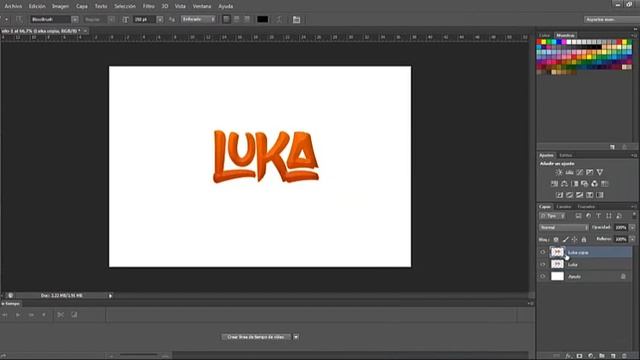Add a Color Balance adjustment
The image size is (640, 360).
(x=564, y=184)
